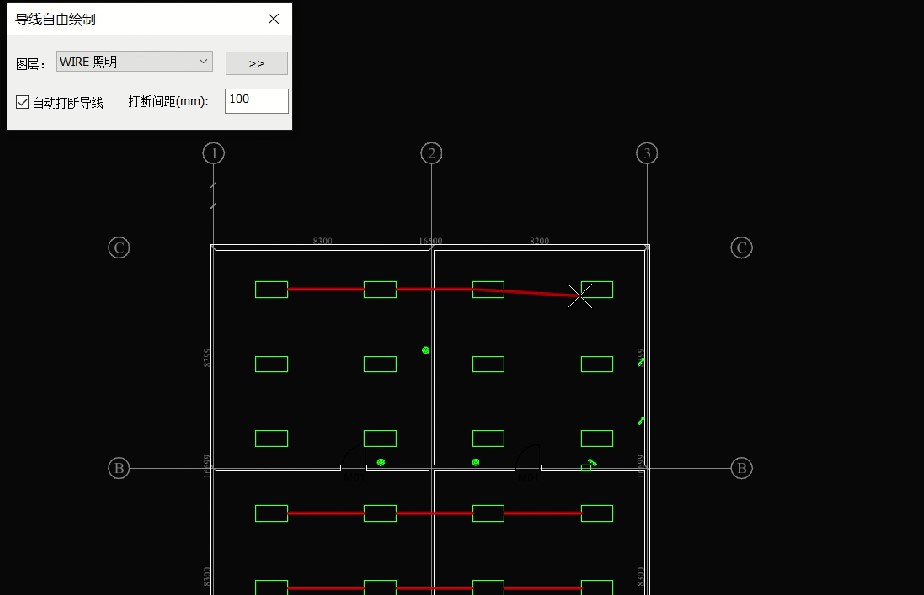The image size is (924, 595).
Task: Open the 图层 WIRE 照明 layer dropdown
Action: click(134, 62)
